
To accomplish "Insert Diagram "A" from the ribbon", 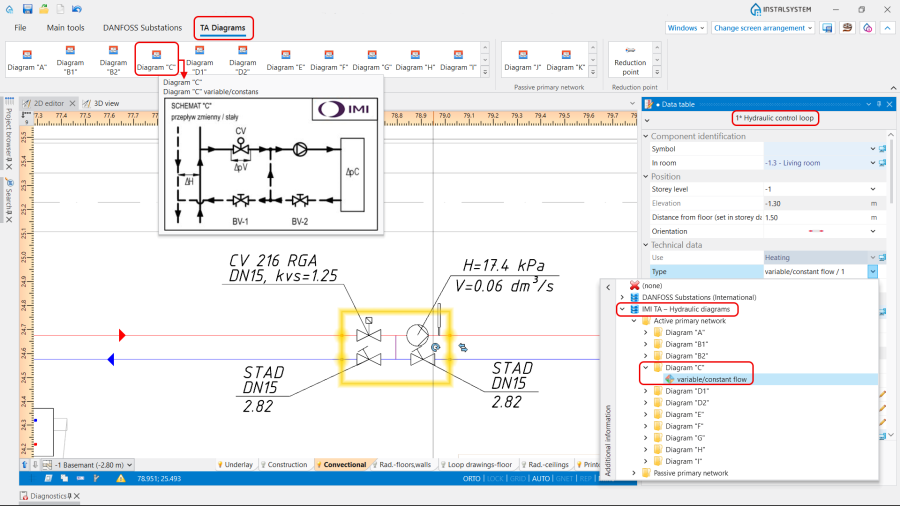I will pyautogui.click(x=27, y=58).
